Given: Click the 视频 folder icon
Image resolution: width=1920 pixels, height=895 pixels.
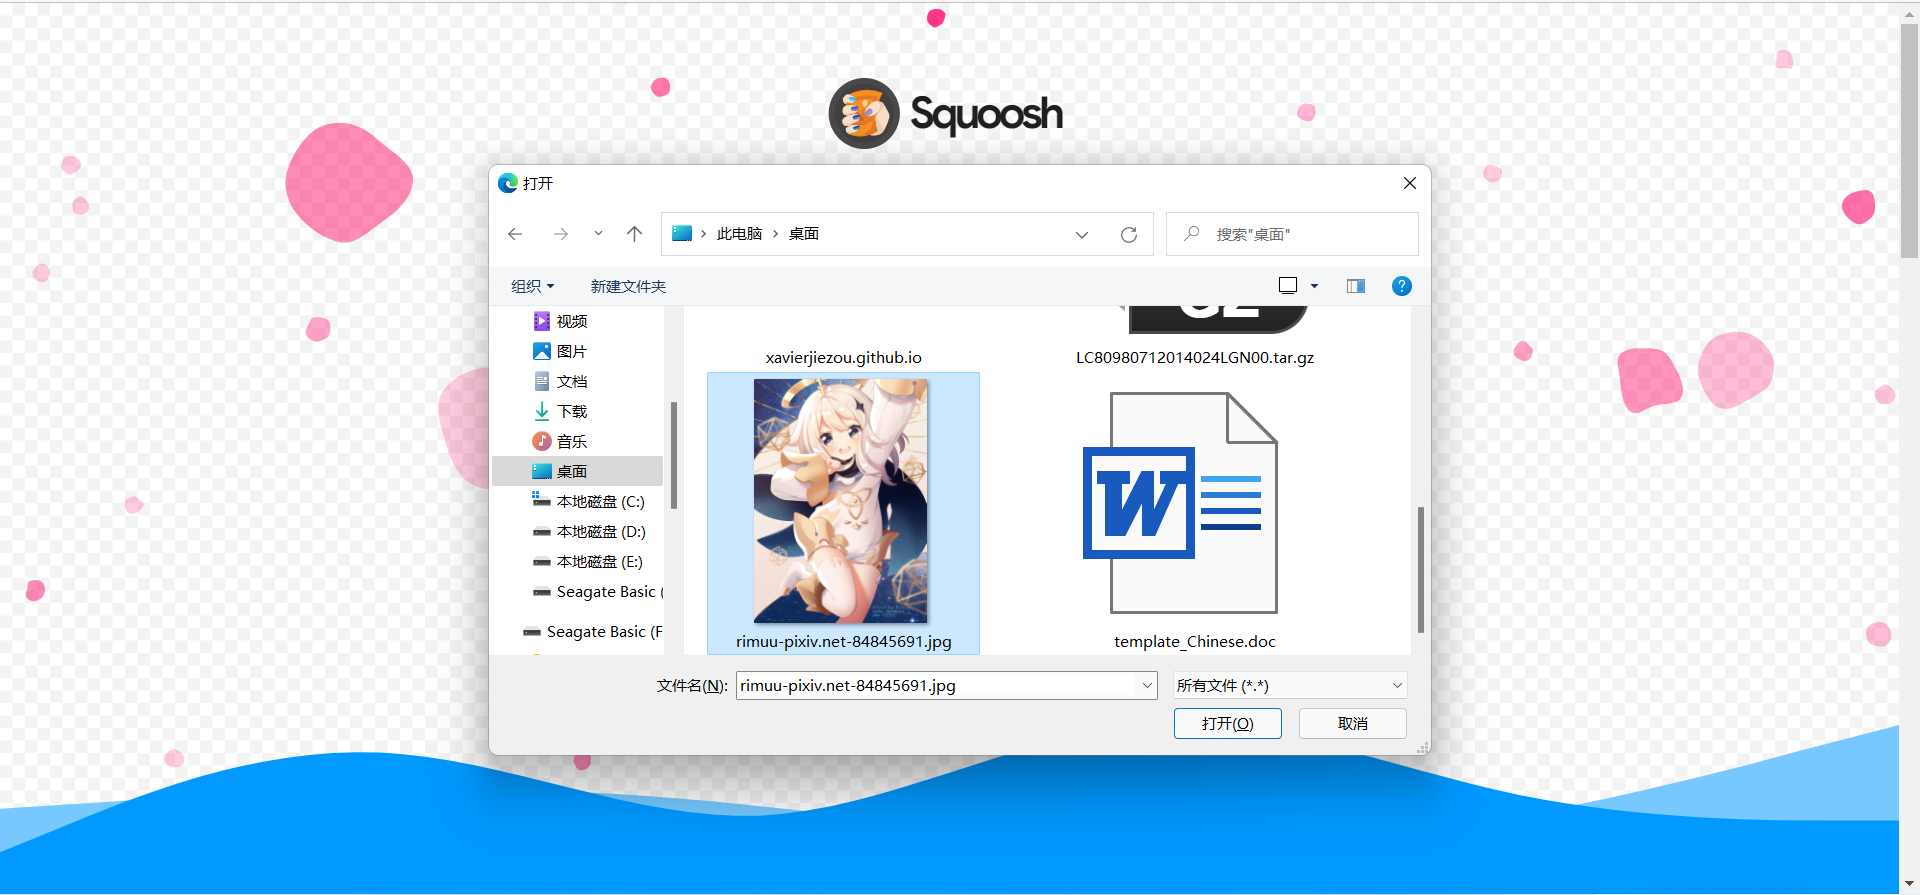Looking at the screenshot, I should [542, 321].
